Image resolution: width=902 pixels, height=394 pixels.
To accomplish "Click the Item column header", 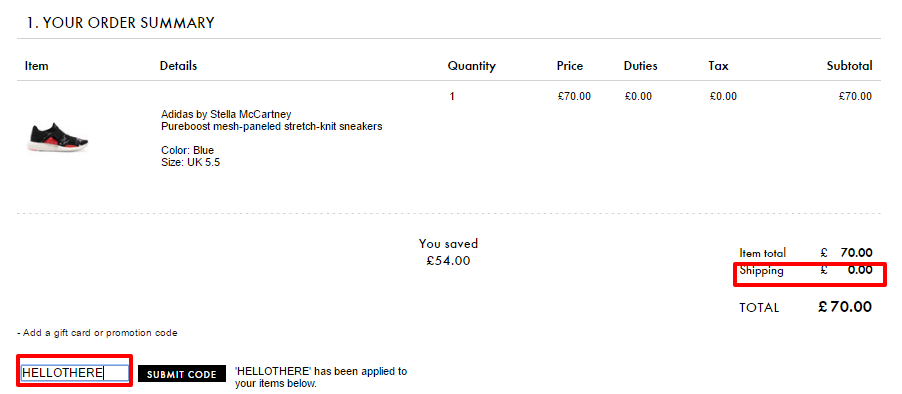I will point(36,66).
